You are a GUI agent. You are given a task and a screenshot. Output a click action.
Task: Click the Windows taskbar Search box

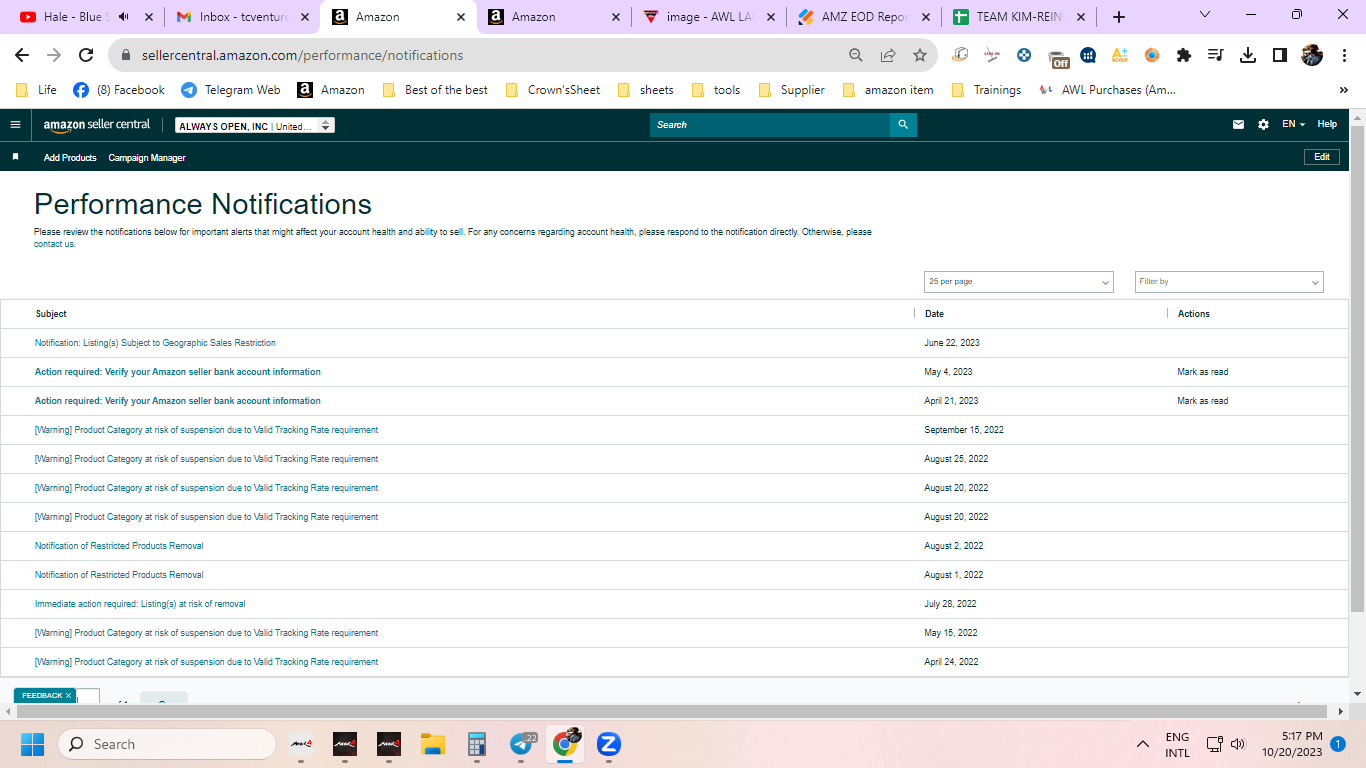pos(167,744)
